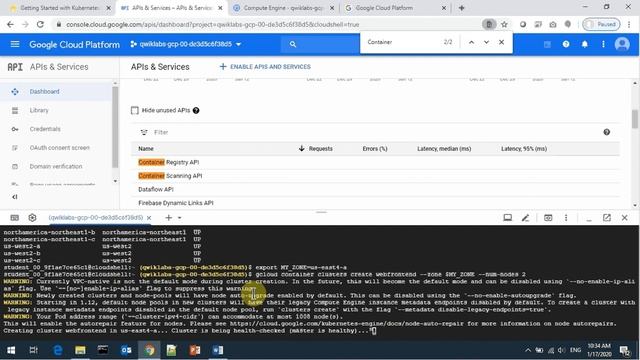The image size is (640, 360).
Task: Collapse the APIs & Services sidebar
Action: tap(15, 197)
